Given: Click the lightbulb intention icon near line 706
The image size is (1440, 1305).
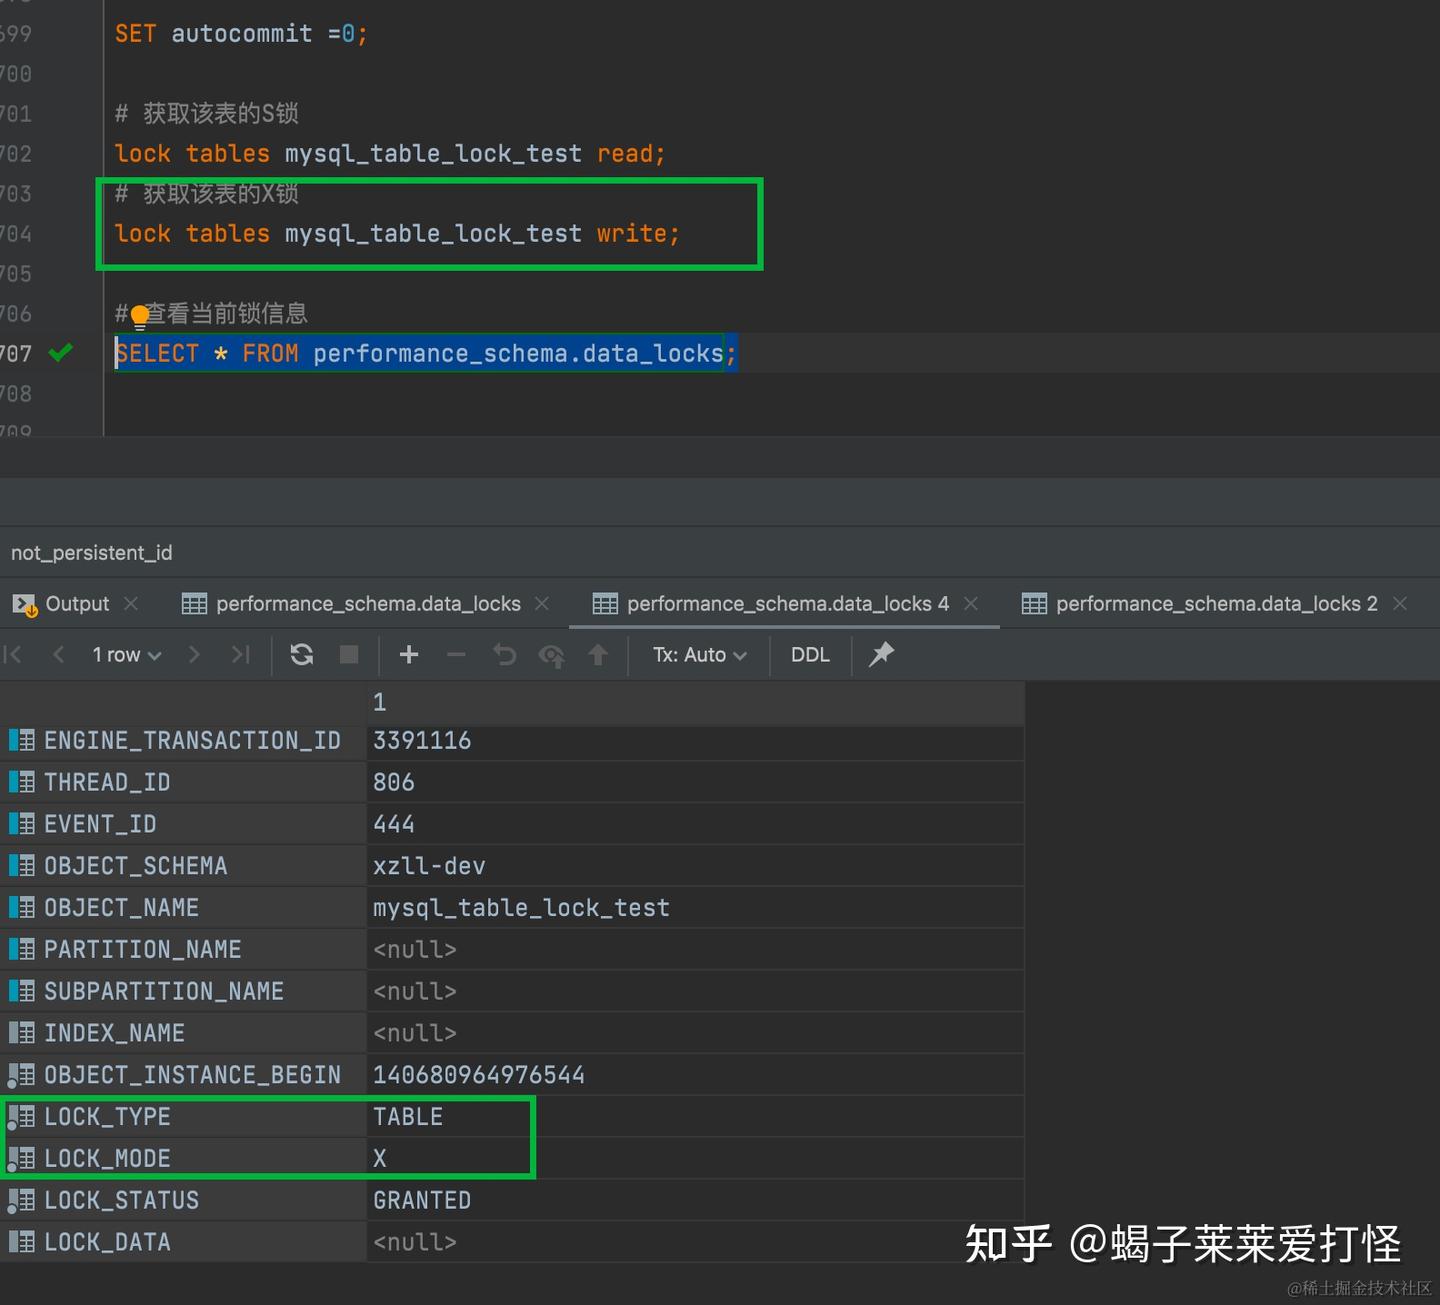Looking at the screenshot, I should click(140, 314).
